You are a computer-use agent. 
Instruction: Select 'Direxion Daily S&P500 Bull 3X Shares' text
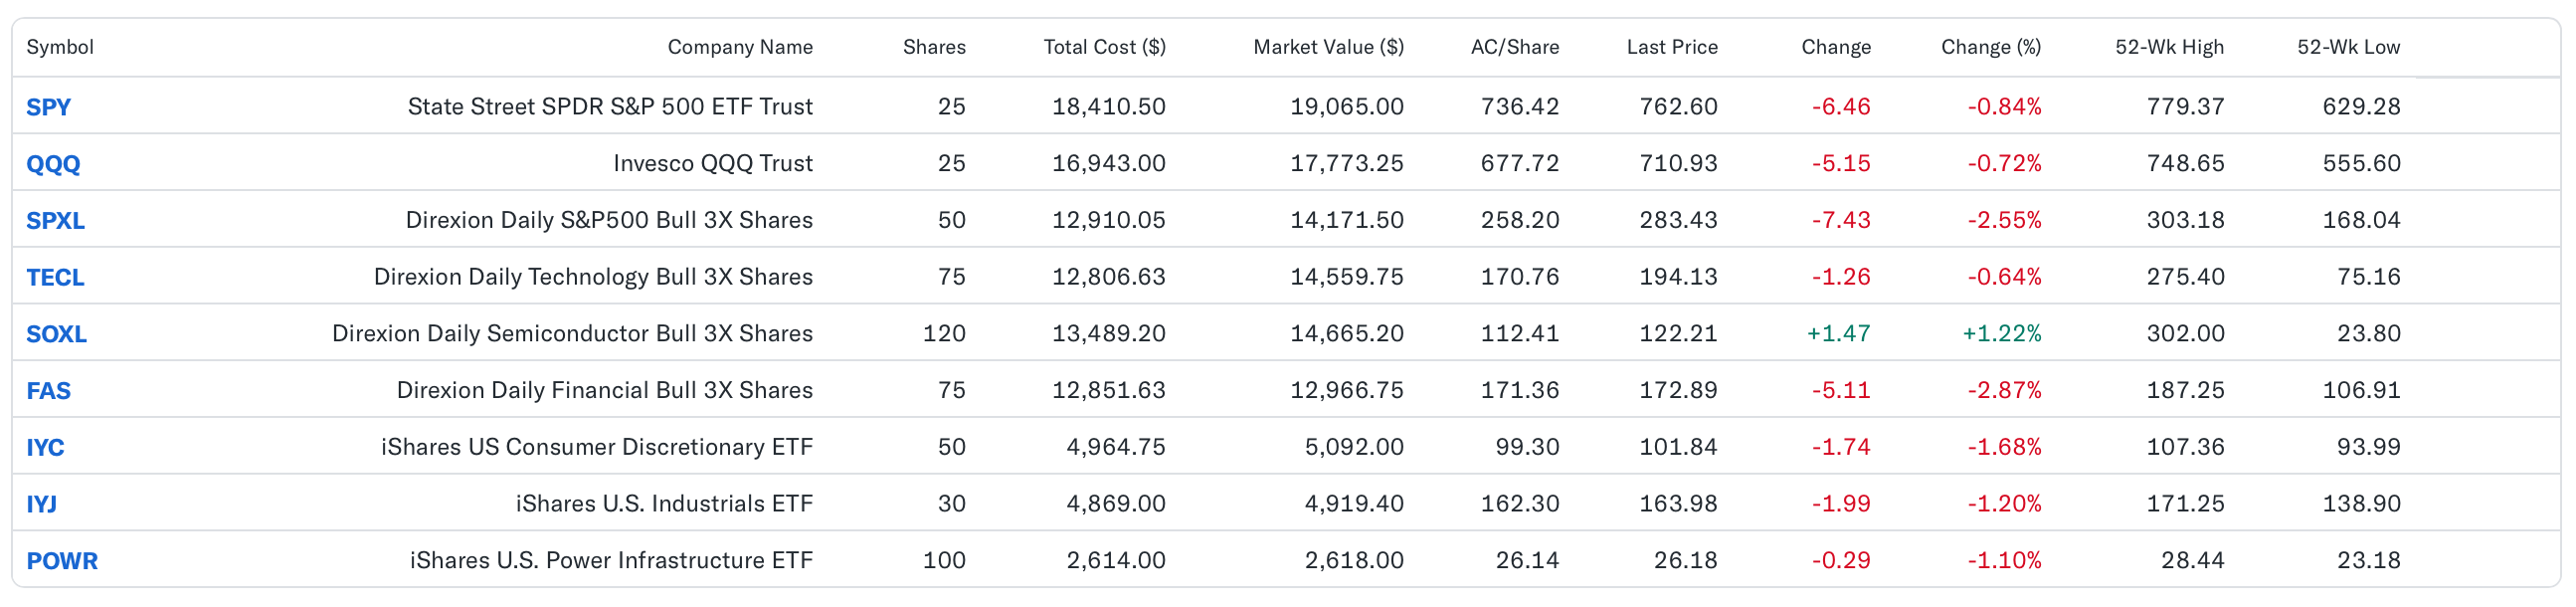(x=609, y=220)
